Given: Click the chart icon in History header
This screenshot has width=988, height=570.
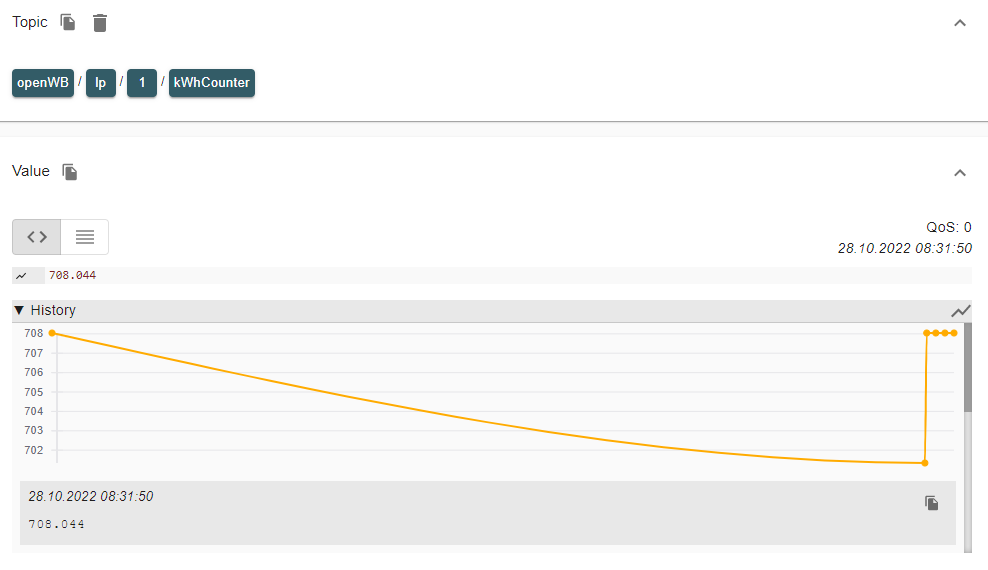Looking at the screenshot, I should click(961, 311).
